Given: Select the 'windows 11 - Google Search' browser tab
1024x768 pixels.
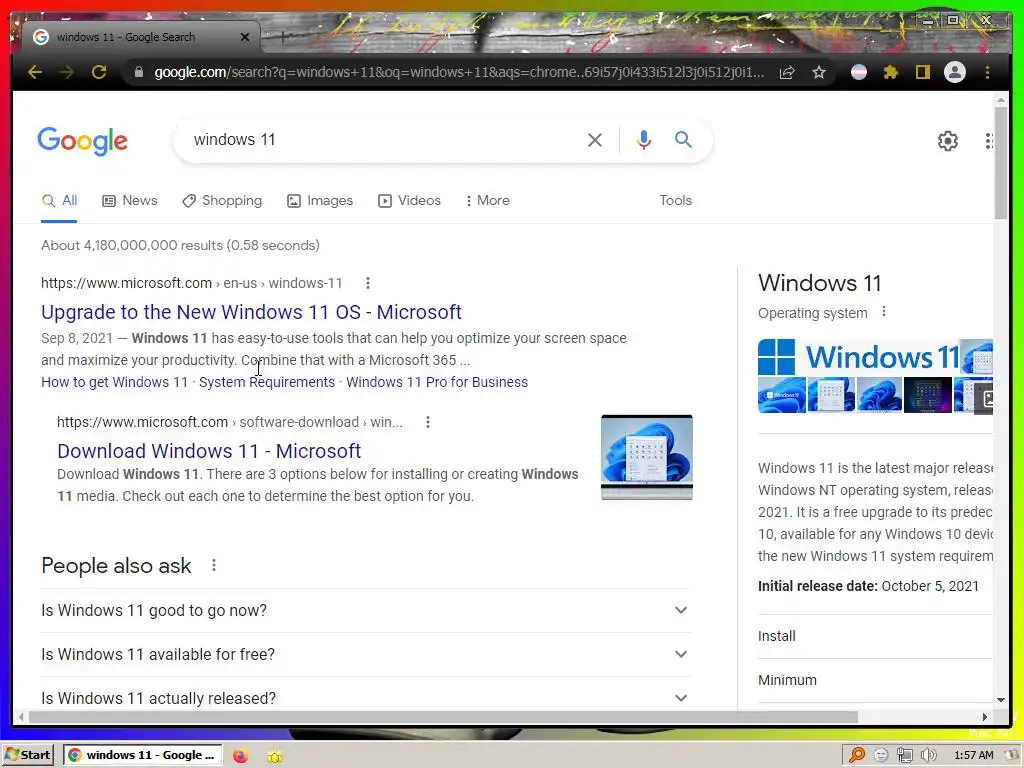Looking at the screenshot, I should click(x=140, y=37).
